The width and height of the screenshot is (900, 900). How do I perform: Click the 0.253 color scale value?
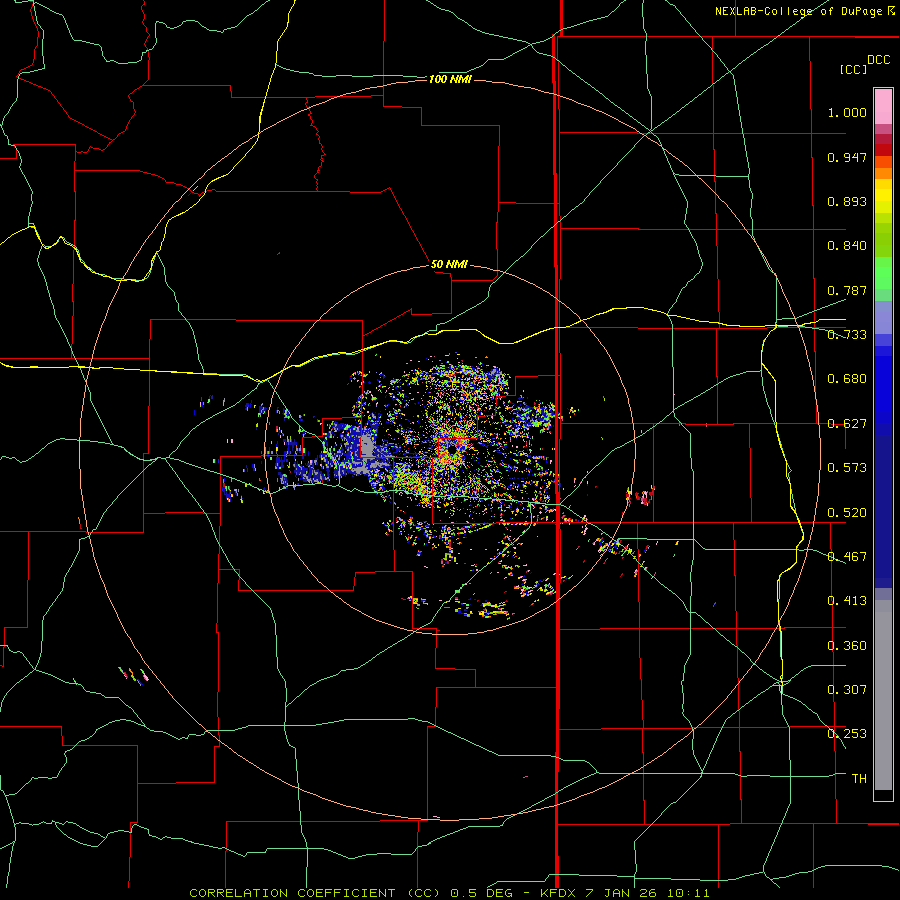(847, 734)
